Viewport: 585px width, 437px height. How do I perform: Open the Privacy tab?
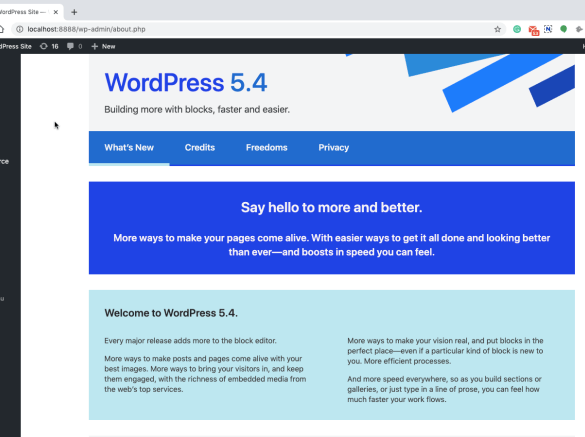point(334,148)
